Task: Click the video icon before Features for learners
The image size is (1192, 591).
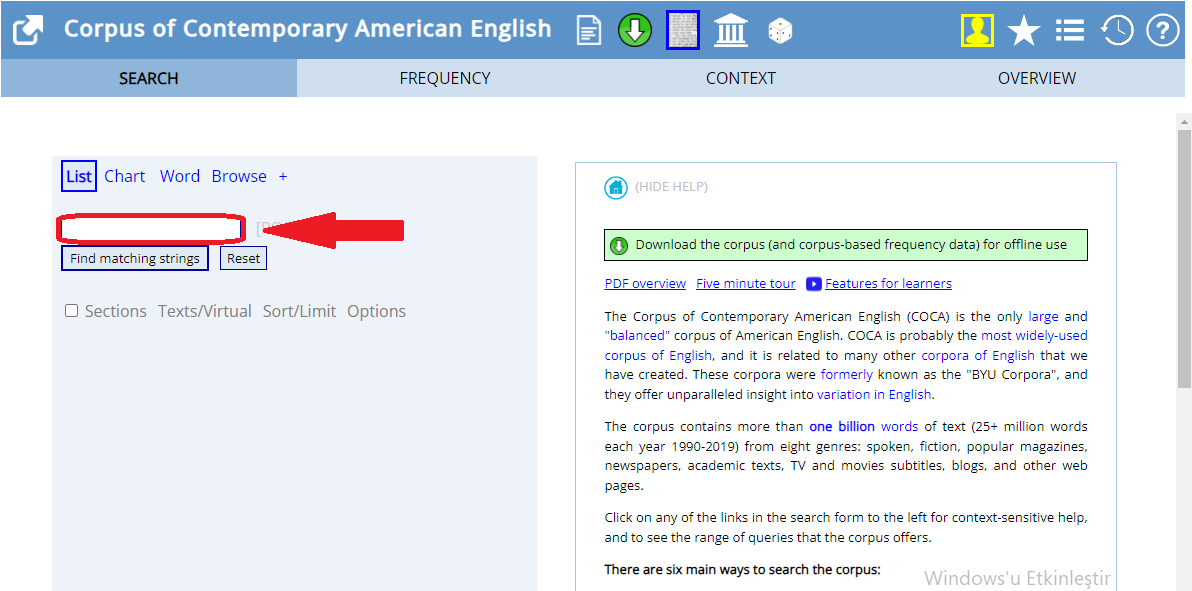Action: point(813,284)
